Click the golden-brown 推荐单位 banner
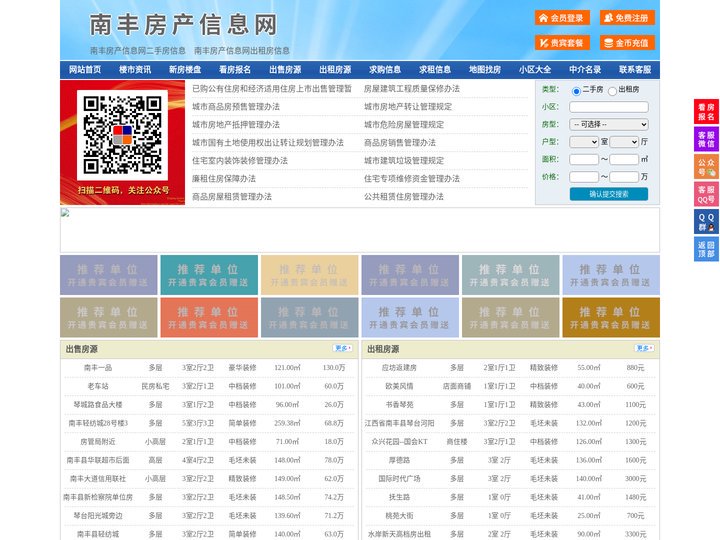This screenshot has width=720, height=540. pos(611,317)
